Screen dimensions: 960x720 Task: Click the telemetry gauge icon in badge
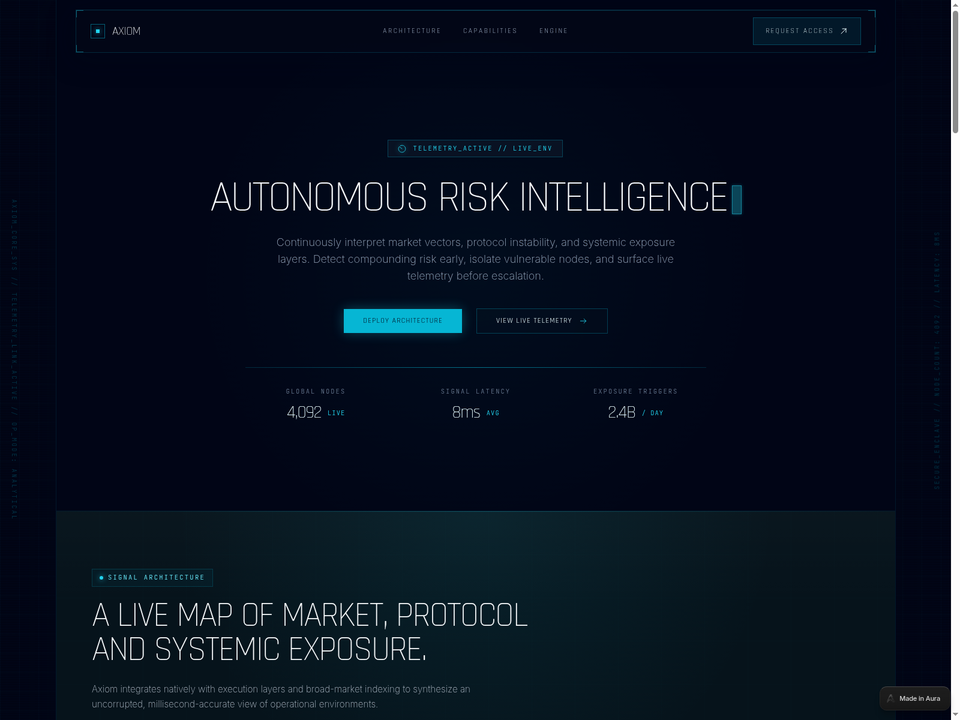(402, 149)
